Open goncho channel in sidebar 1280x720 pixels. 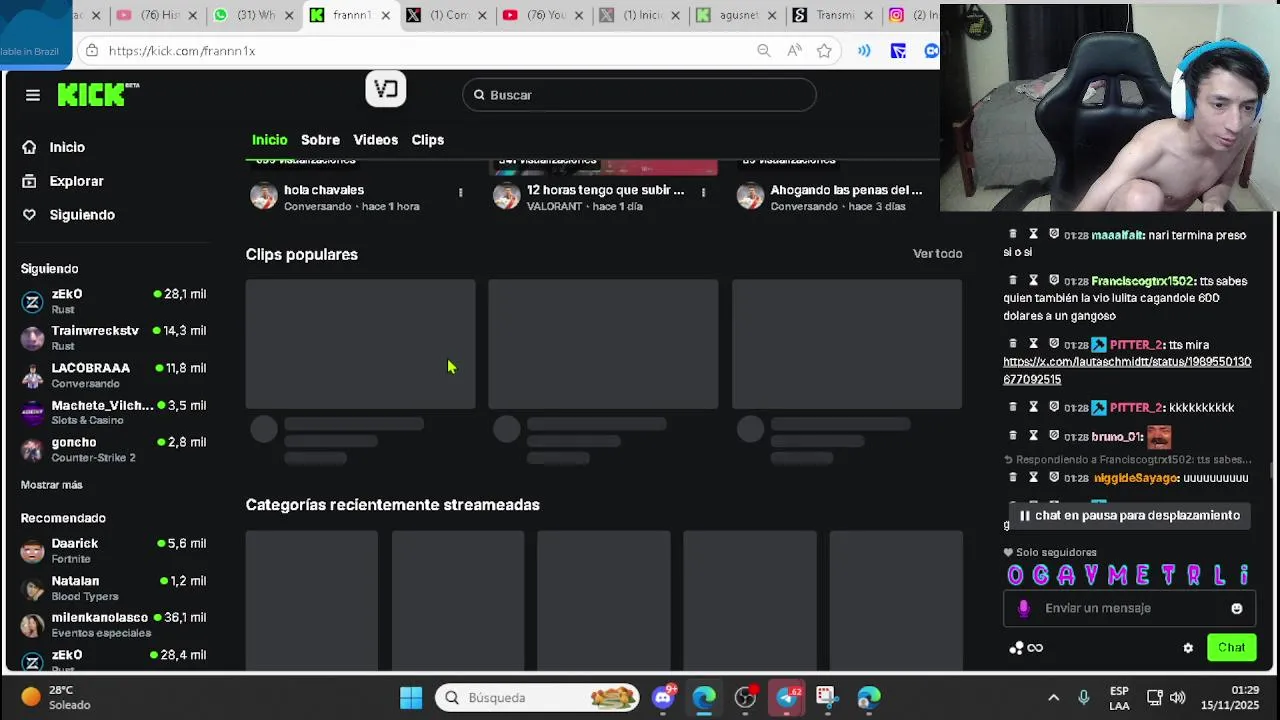pyautogui.click(x=113, y=449)
